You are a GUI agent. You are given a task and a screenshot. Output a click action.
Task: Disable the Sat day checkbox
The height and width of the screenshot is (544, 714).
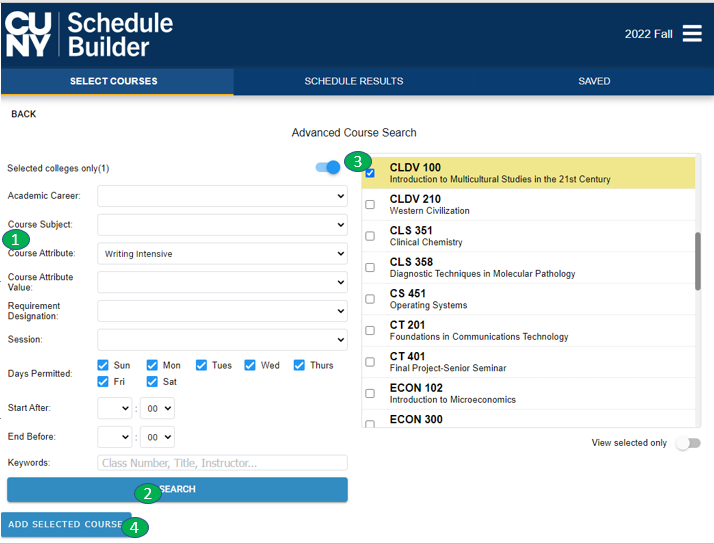coord(153,381)
